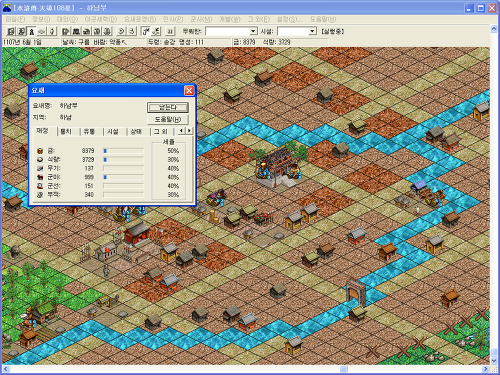Select the pressed person-figure toolbar icon
Viewport: 500px width, 375px height.
32,31
